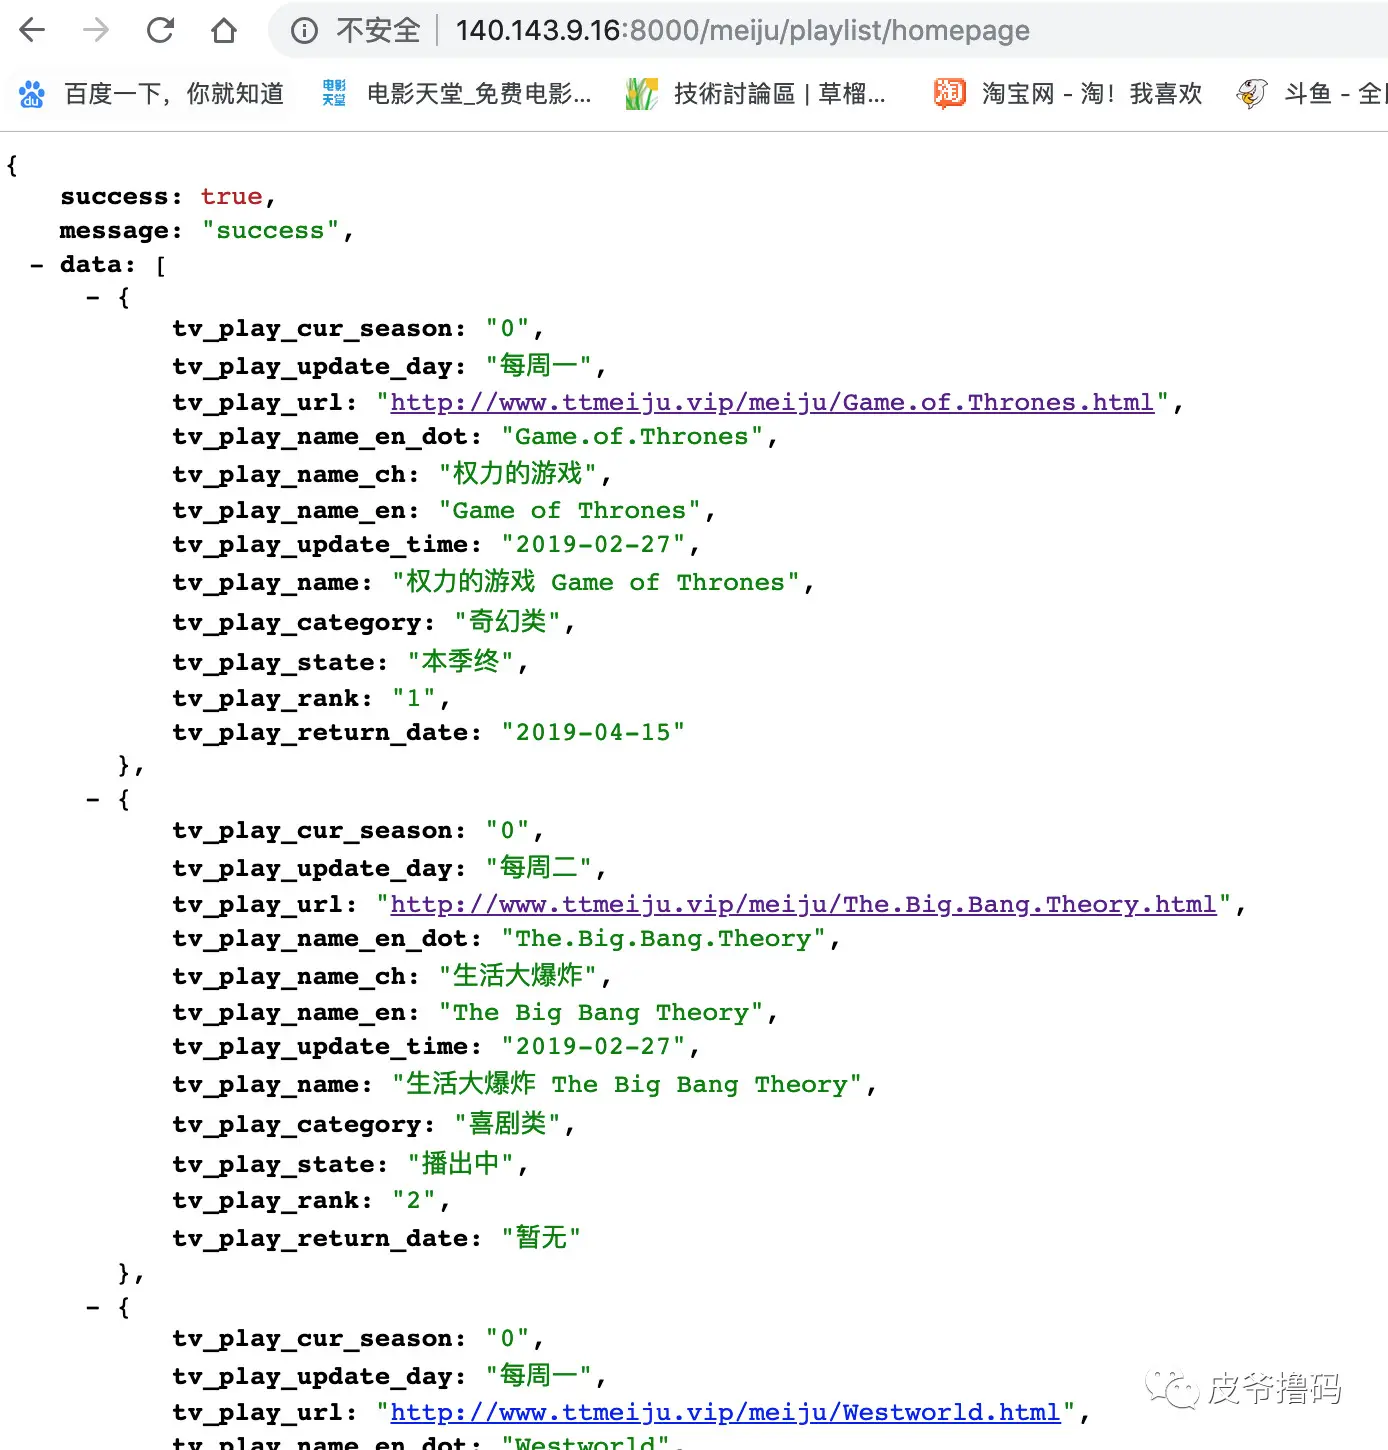Click the Douyu shark favicon
This screenshot has height=1450, width=1388.
tap(1252, 94)
